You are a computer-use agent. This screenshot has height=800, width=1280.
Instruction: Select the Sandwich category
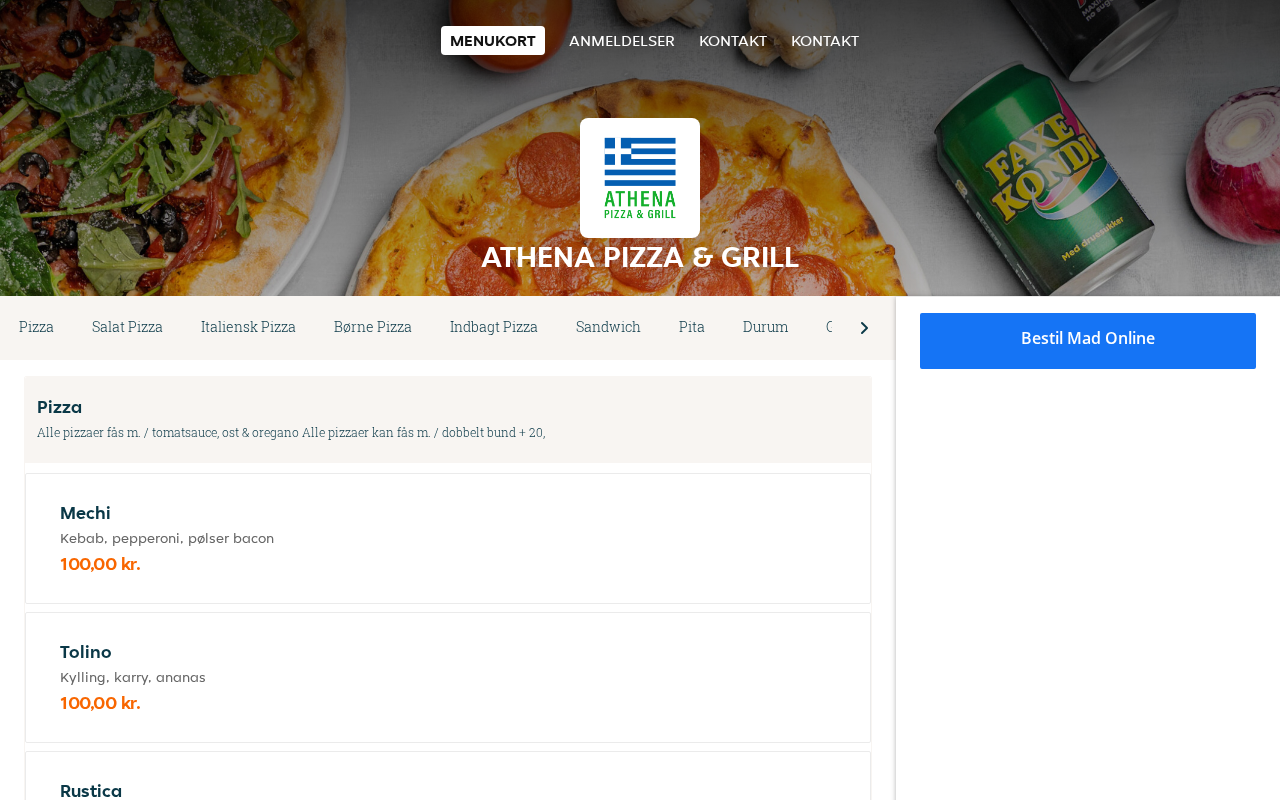pos(608,327)
